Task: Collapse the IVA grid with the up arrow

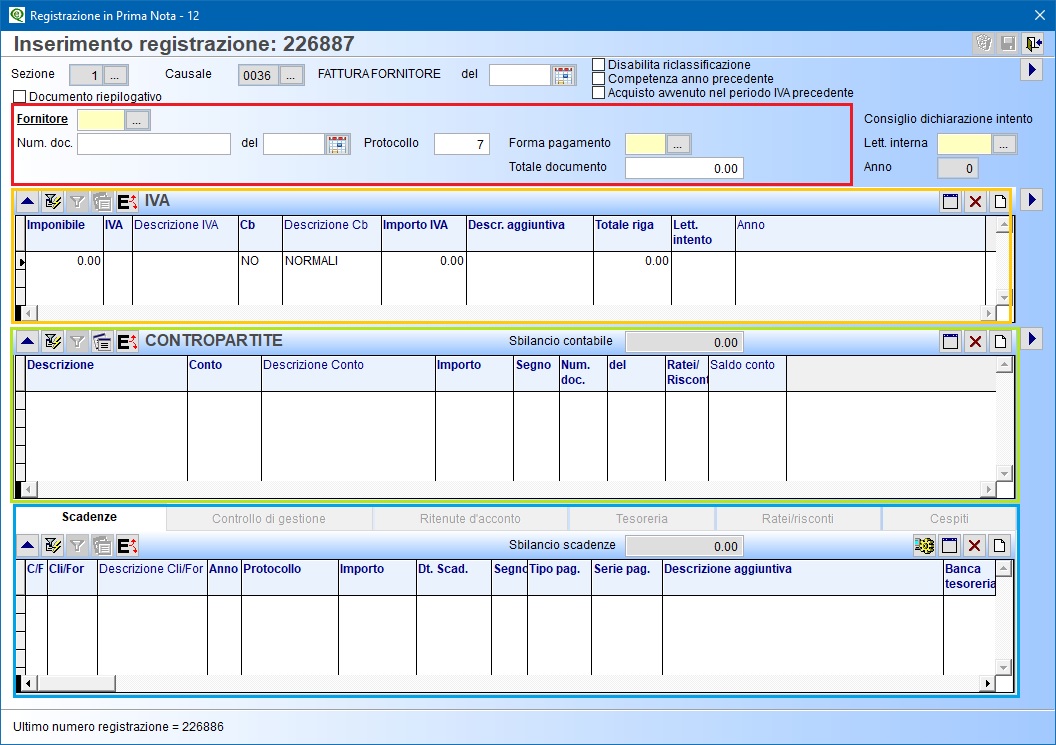Action: click(28, 201)
